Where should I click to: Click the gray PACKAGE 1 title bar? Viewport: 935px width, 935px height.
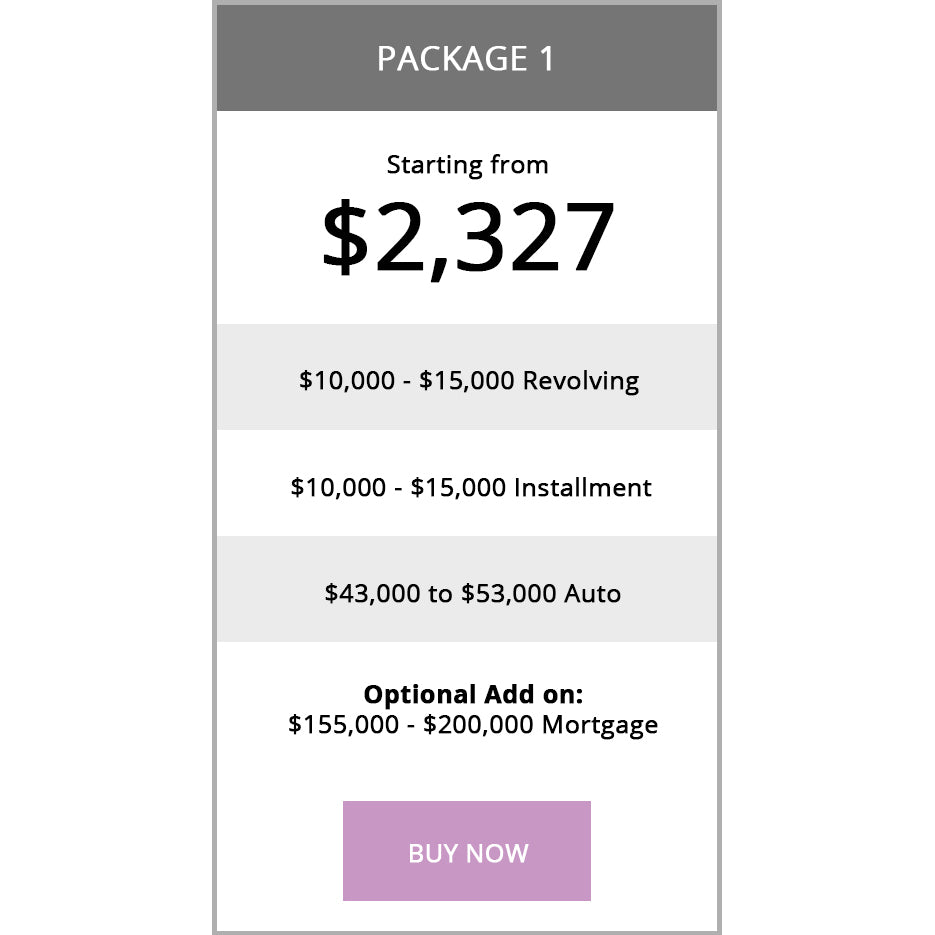[x=467, y=58]
